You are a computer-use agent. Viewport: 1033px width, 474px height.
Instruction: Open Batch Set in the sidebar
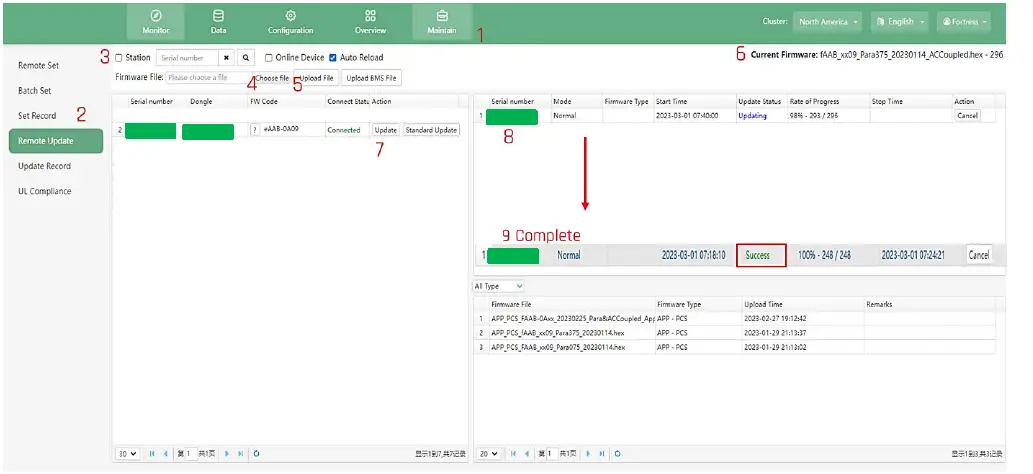(34, 90)
